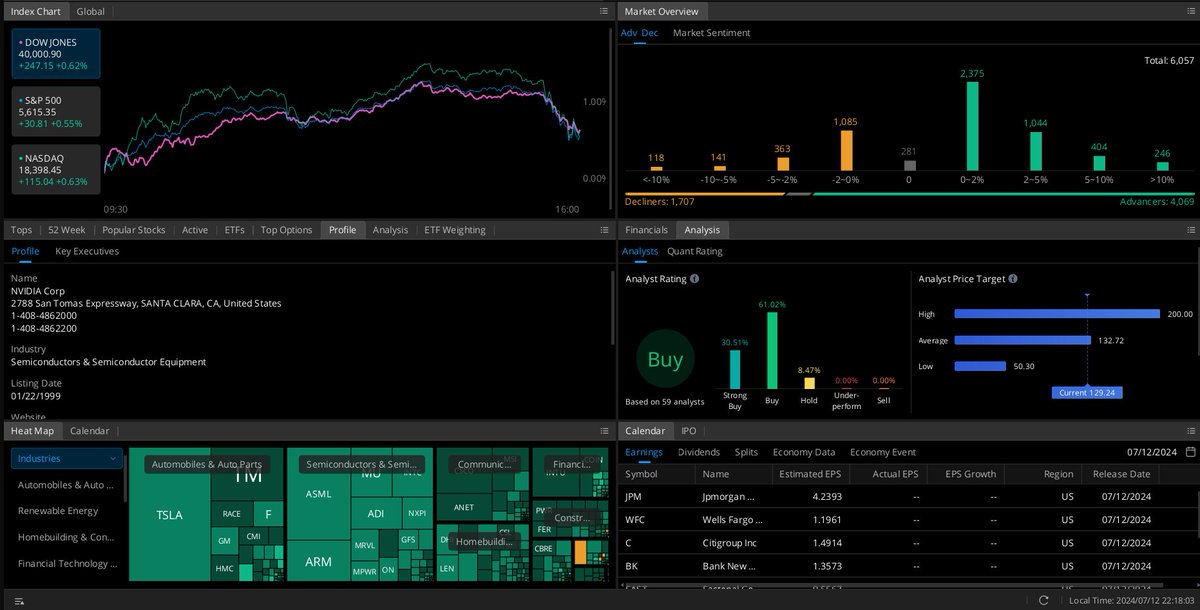Click the ASML heat map tile
This screenshot has height=610, width=1200.
(318, 494)
